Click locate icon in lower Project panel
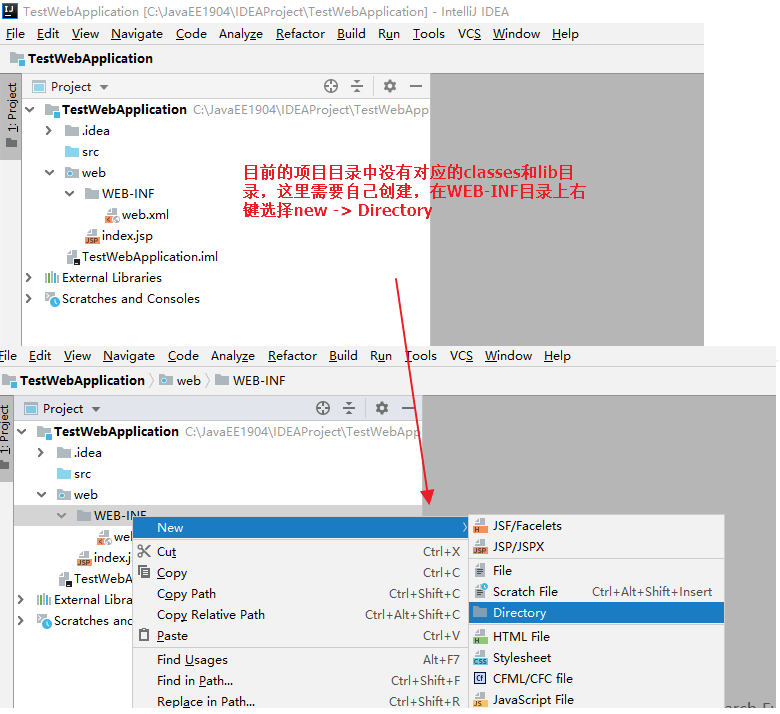The height and width of the screenshot is (714, 780). coord(323,408)
